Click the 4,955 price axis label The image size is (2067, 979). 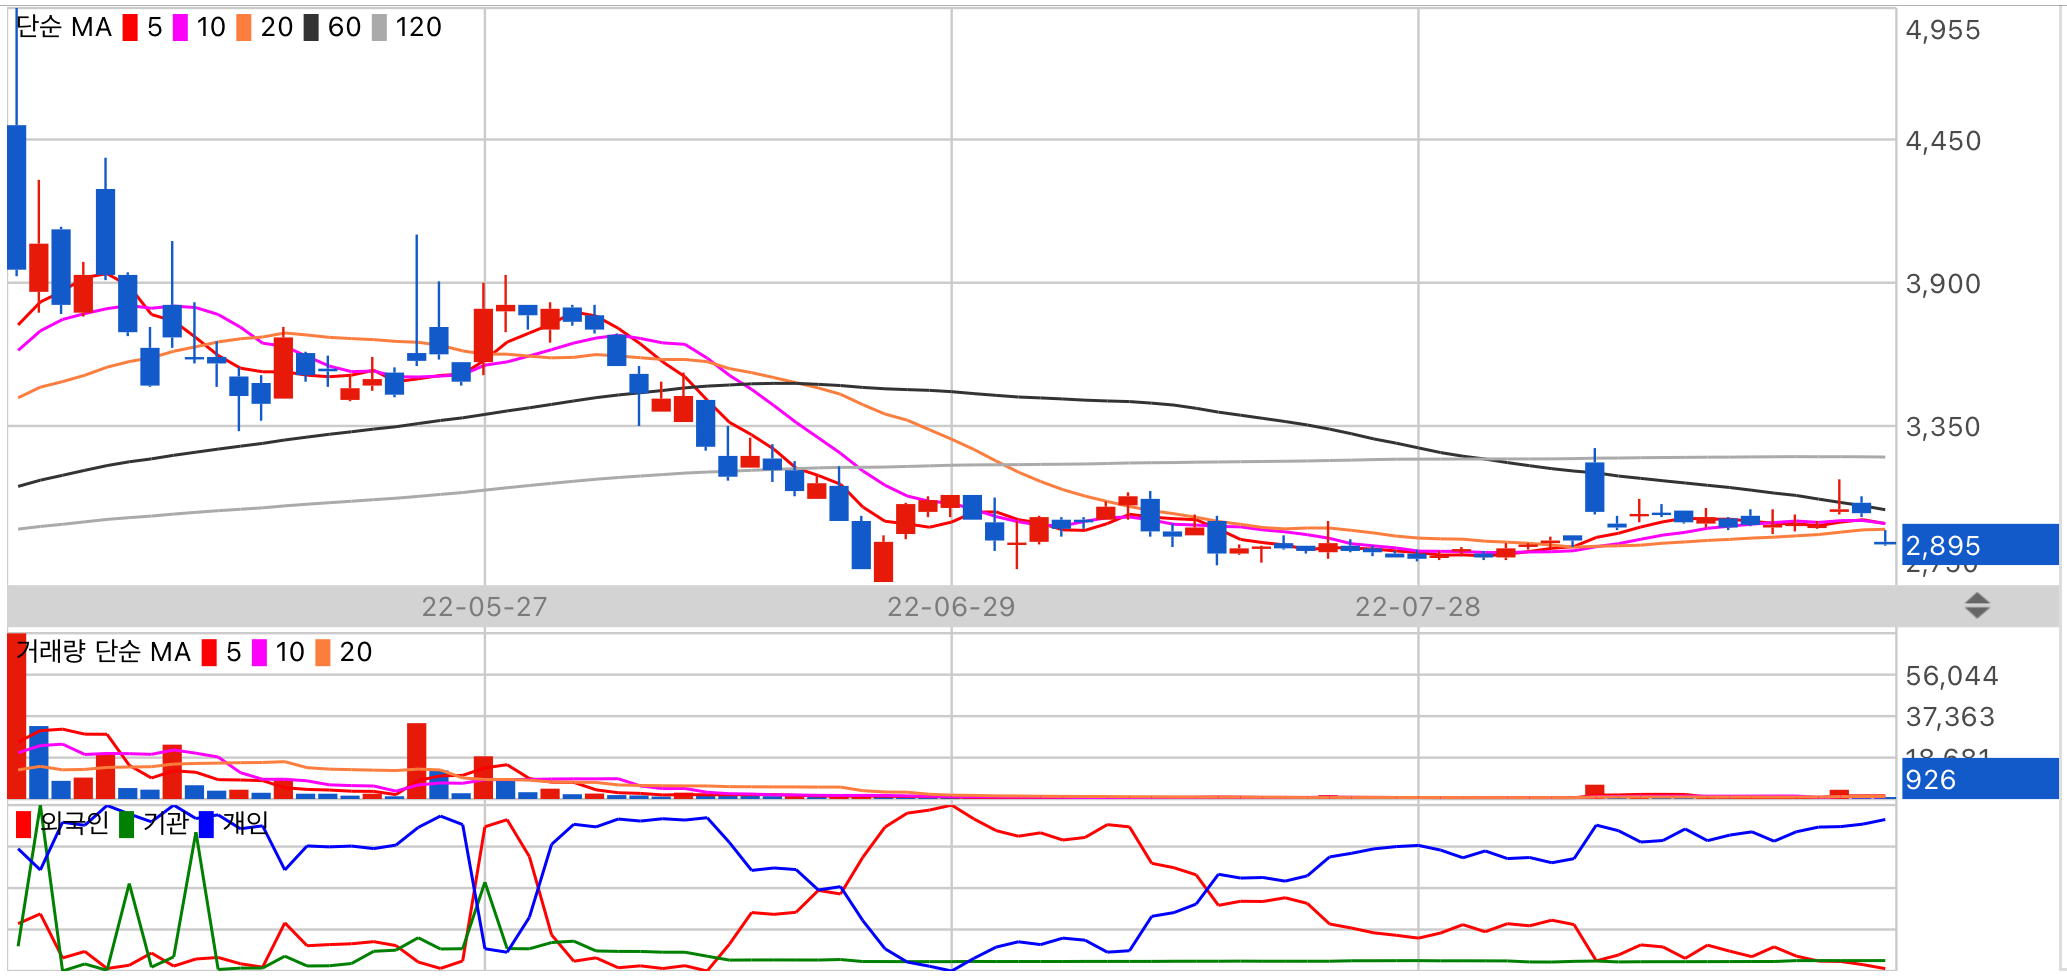coord(1943,30)
